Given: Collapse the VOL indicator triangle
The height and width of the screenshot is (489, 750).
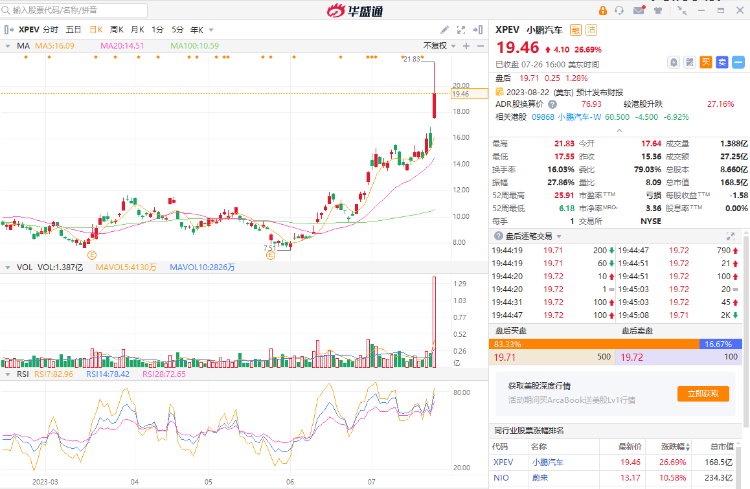Looking at the screenshot, I should coord(8,267).
